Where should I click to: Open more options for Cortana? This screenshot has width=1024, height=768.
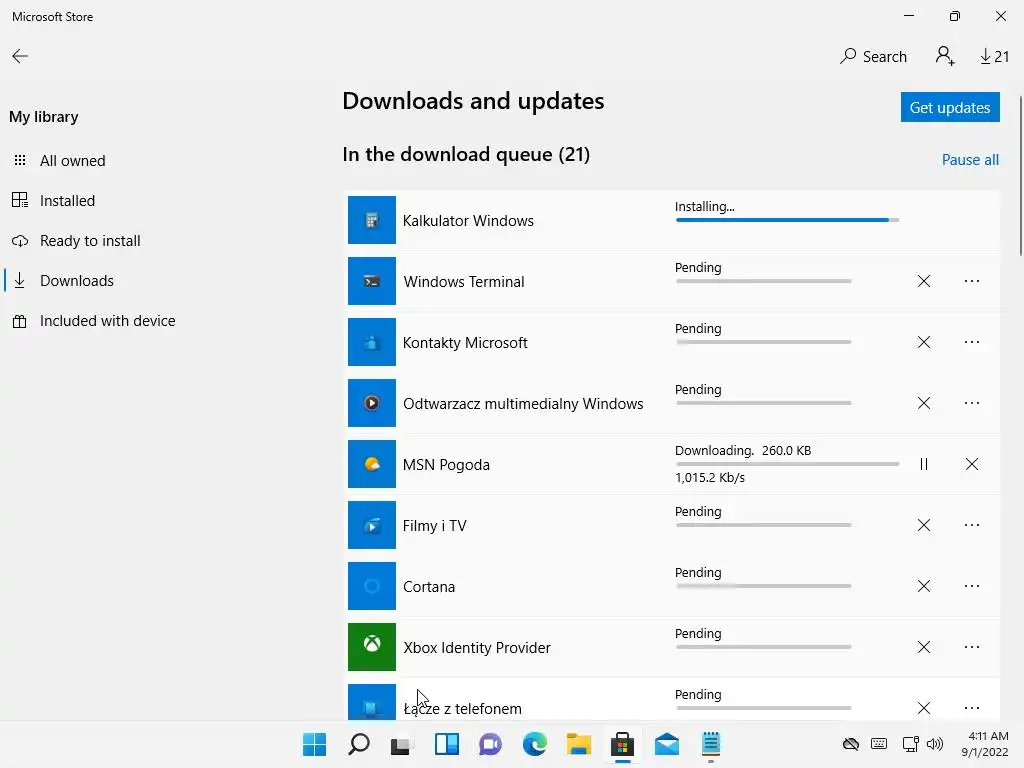pos(972,586)
